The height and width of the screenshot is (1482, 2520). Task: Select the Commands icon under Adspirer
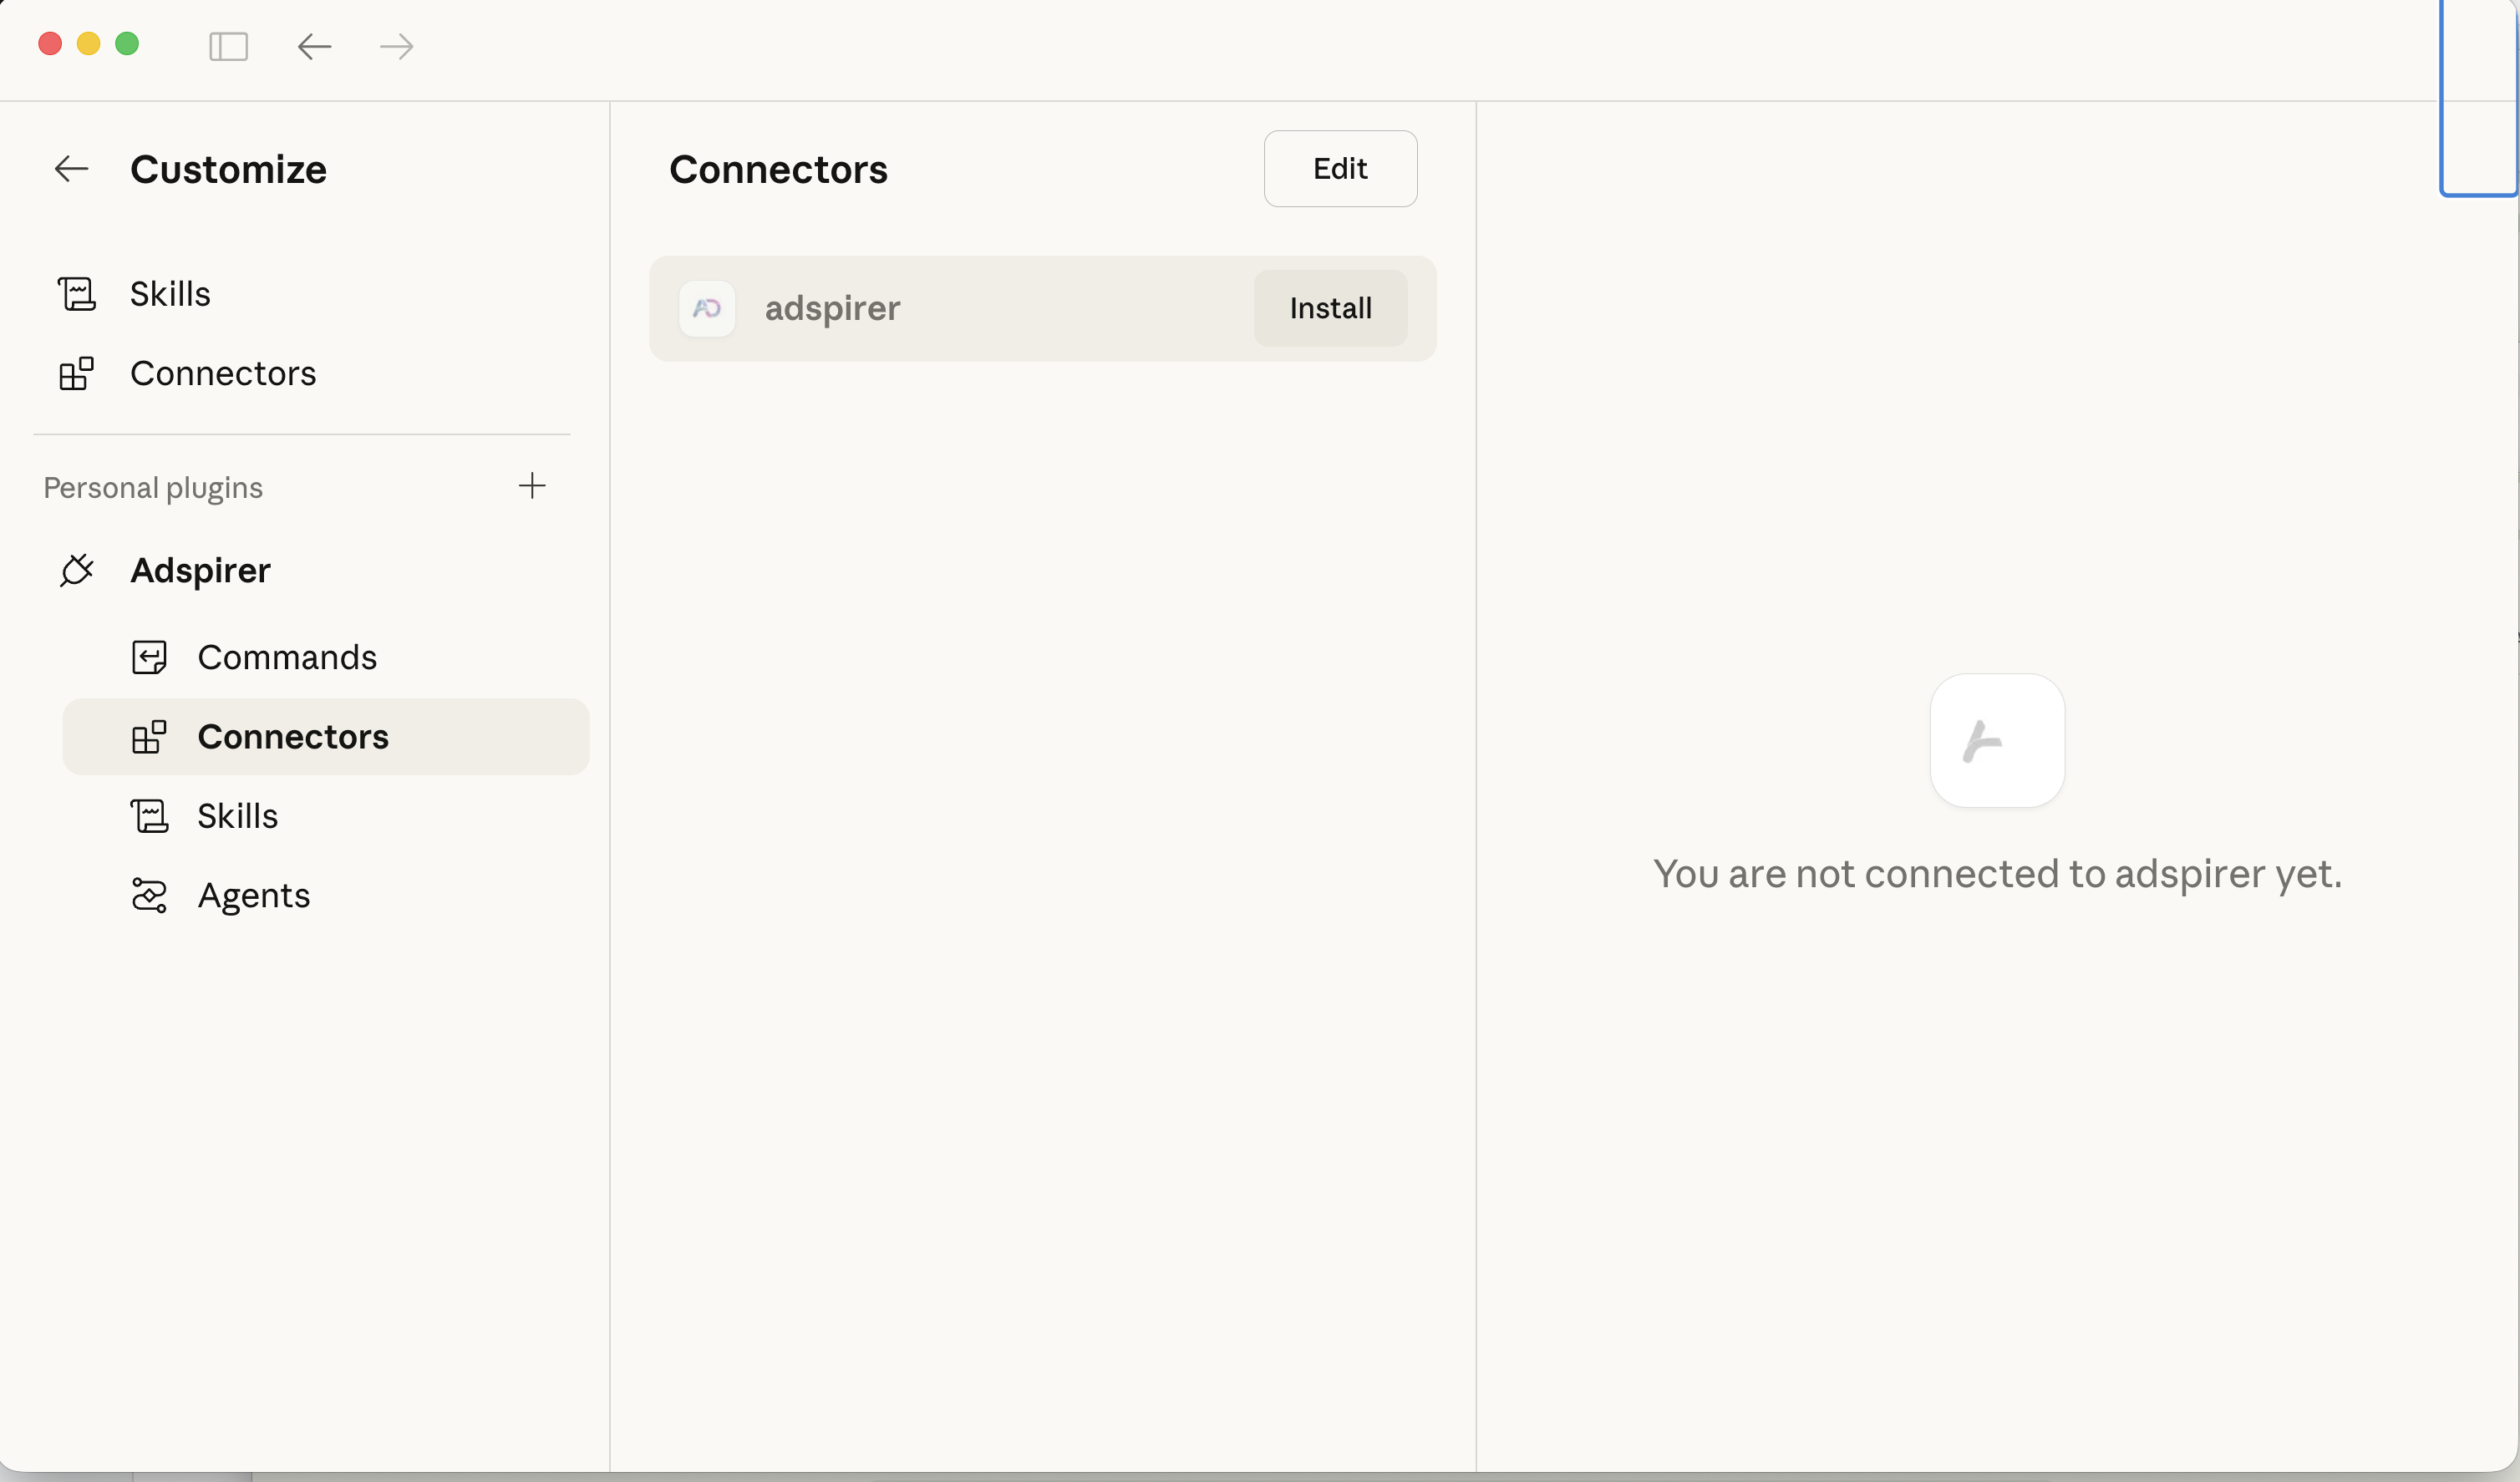(150, 657)
